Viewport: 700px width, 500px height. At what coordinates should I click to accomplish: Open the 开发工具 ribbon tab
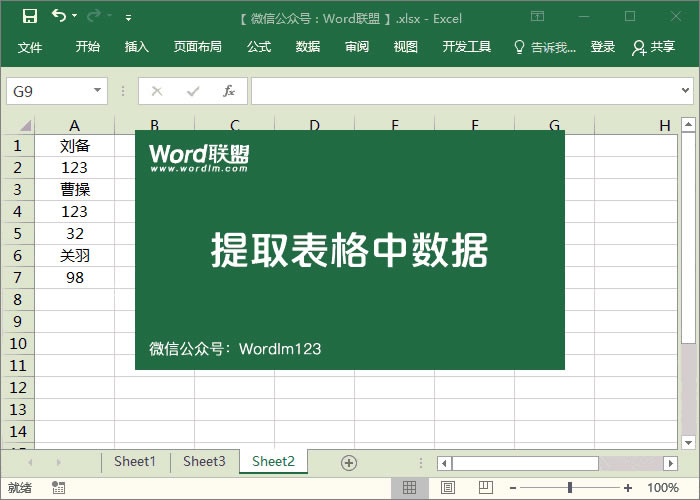[x=467, y=46]
